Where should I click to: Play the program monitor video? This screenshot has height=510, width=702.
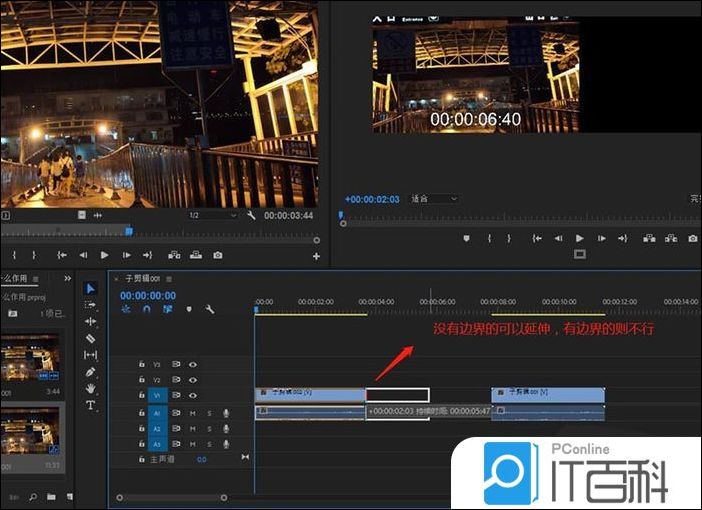coord(579,238)
